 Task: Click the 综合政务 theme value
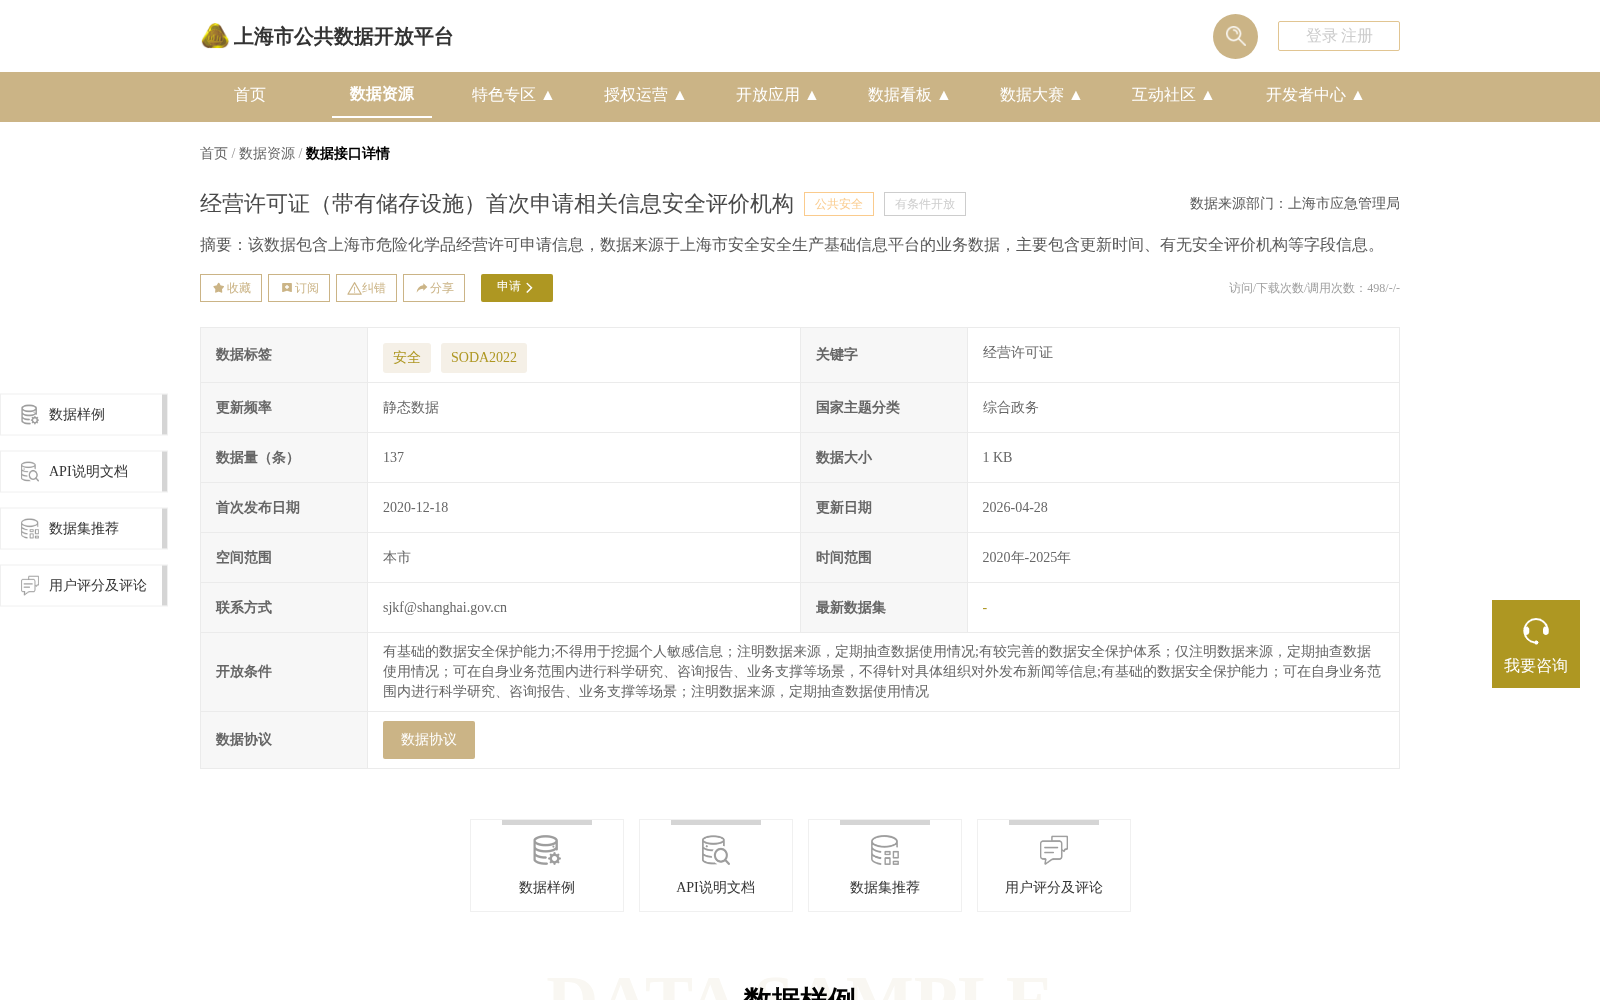click(x=1010, y=408)
